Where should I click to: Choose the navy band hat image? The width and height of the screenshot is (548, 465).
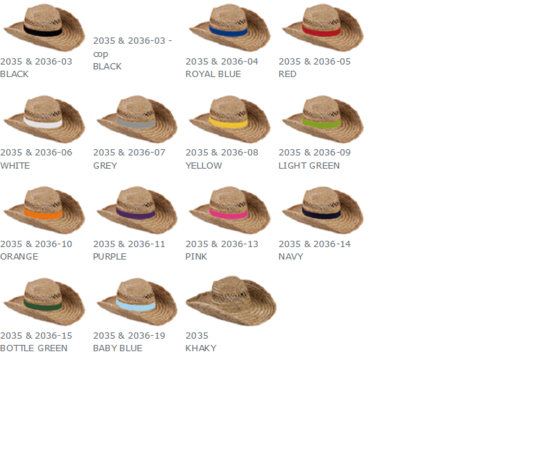(x=323, y=210)
